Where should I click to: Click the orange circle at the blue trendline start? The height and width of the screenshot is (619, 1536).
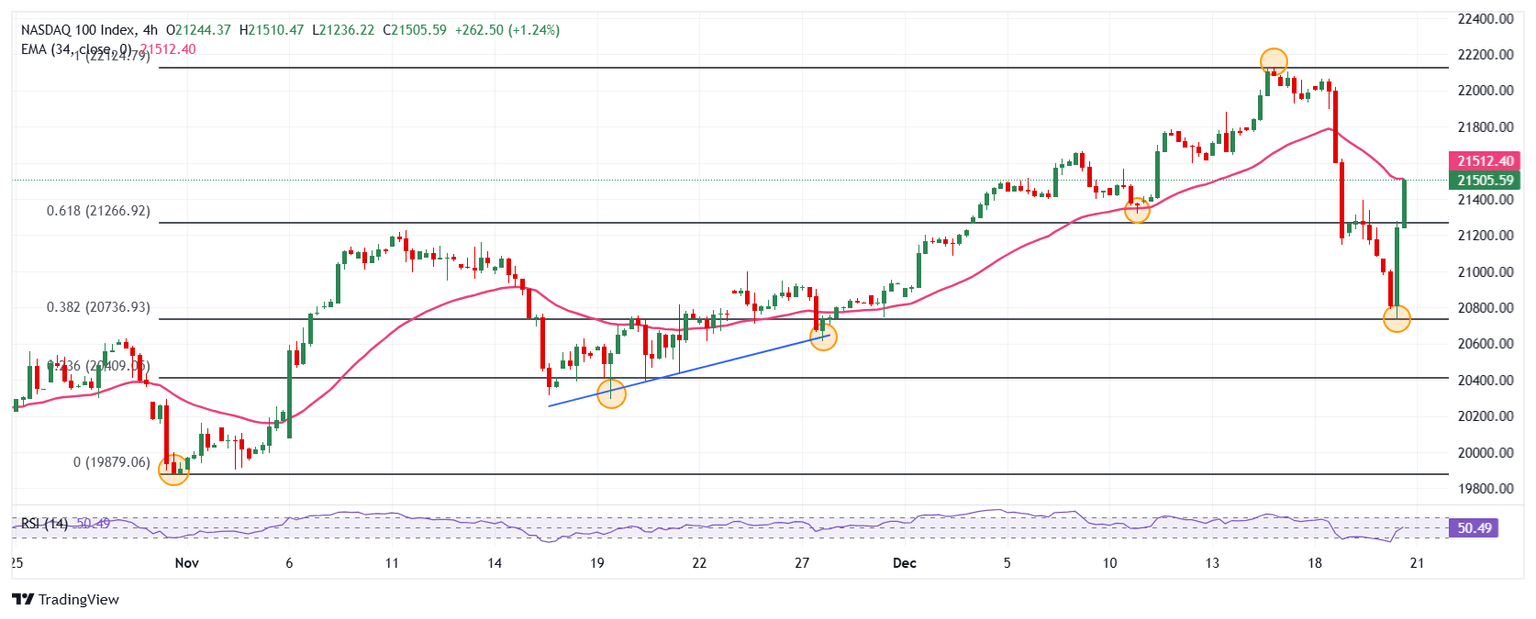point(611,393)
